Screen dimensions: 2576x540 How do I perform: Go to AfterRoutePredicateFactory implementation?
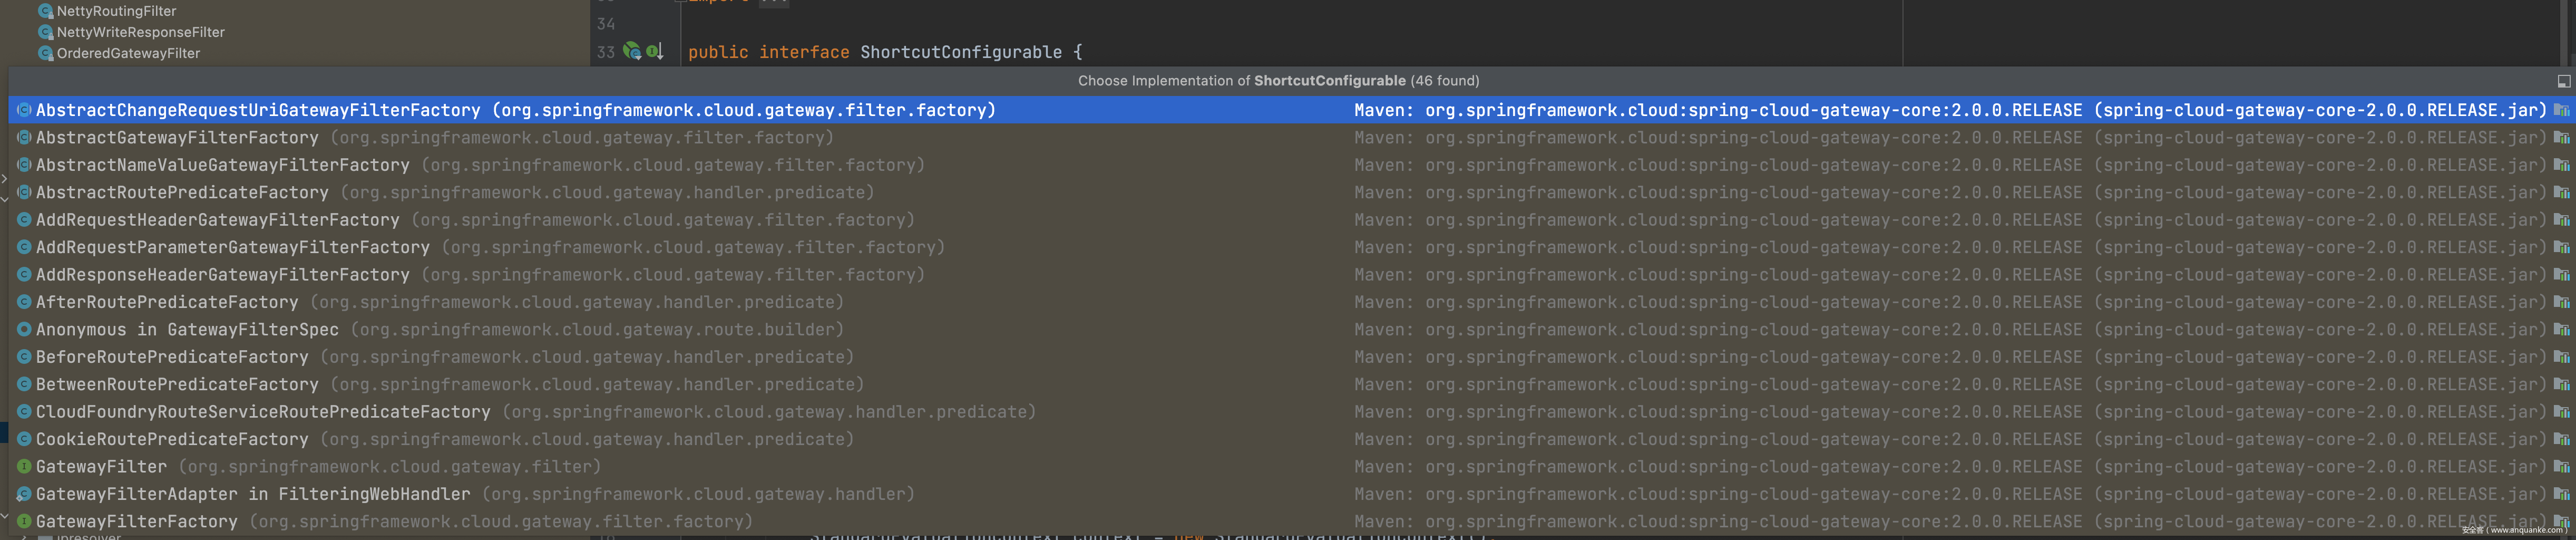coord(167,302)
